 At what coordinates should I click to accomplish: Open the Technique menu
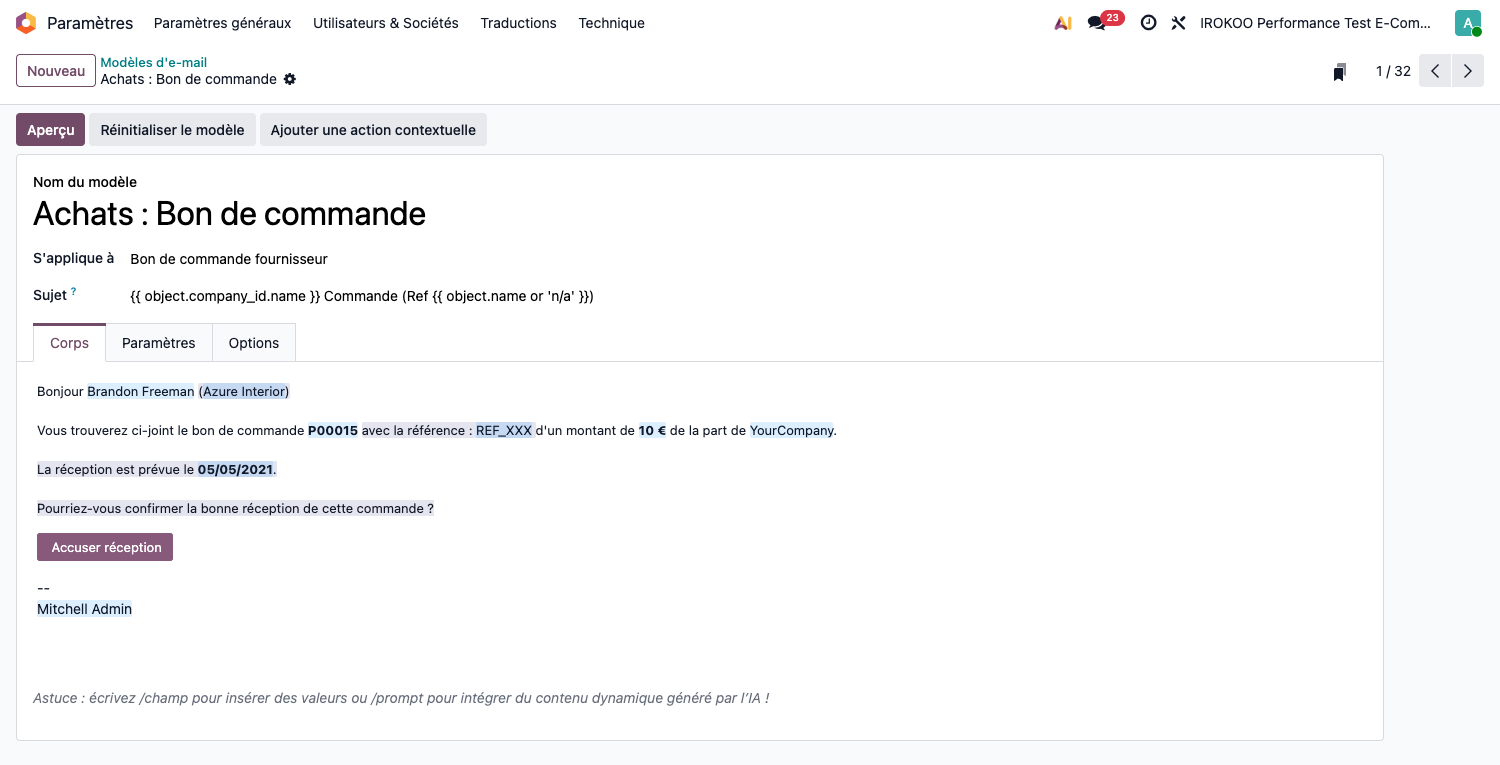coord(611,23)
